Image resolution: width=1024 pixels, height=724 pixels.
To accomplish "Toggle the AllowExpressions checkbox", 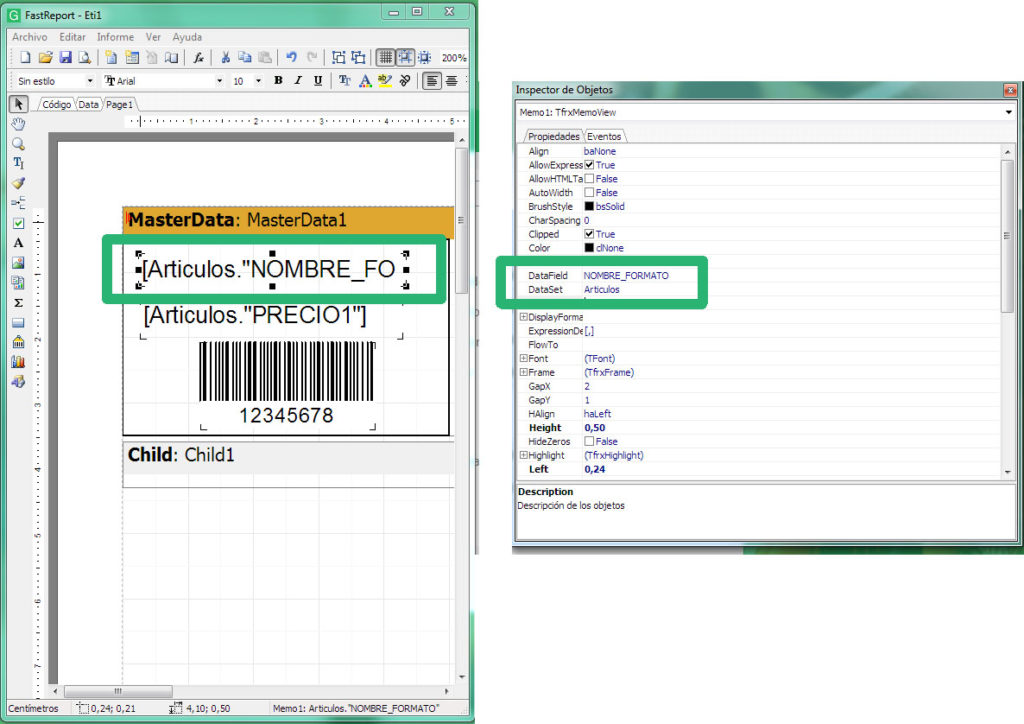I will pos(589,165).
